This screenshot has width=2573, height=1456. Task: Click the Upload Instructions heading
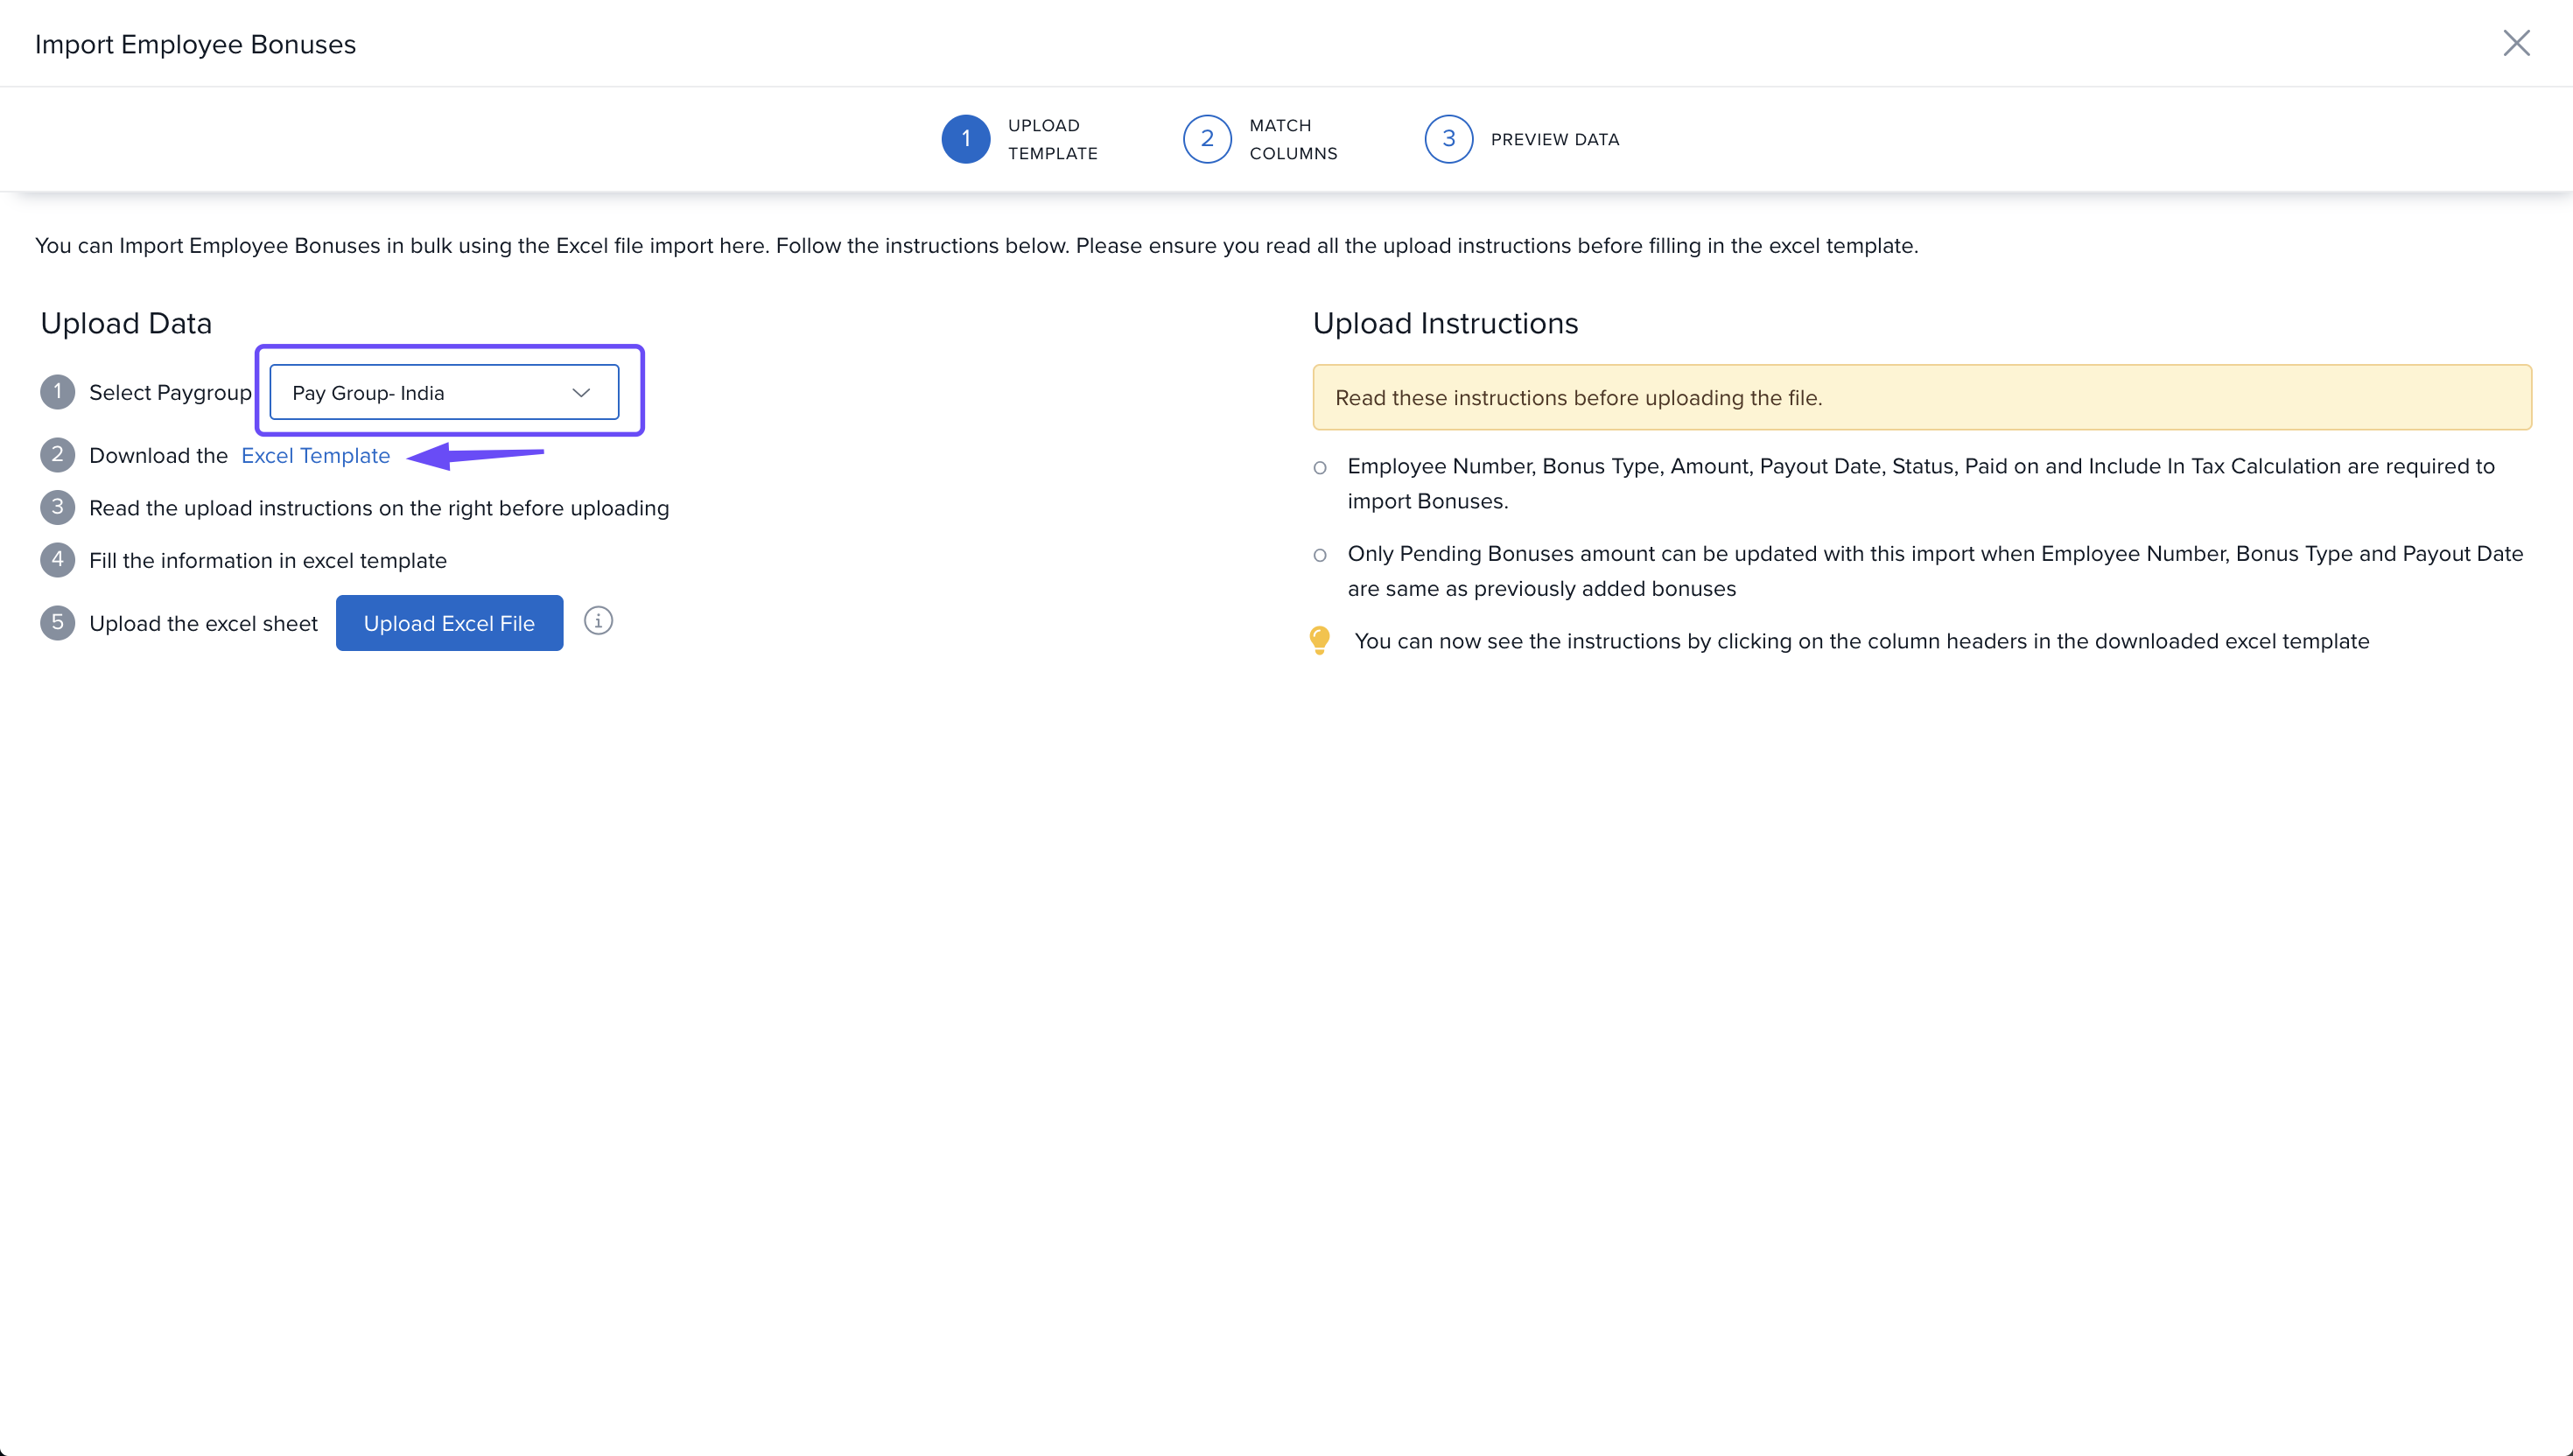(x=1444, y=324)
